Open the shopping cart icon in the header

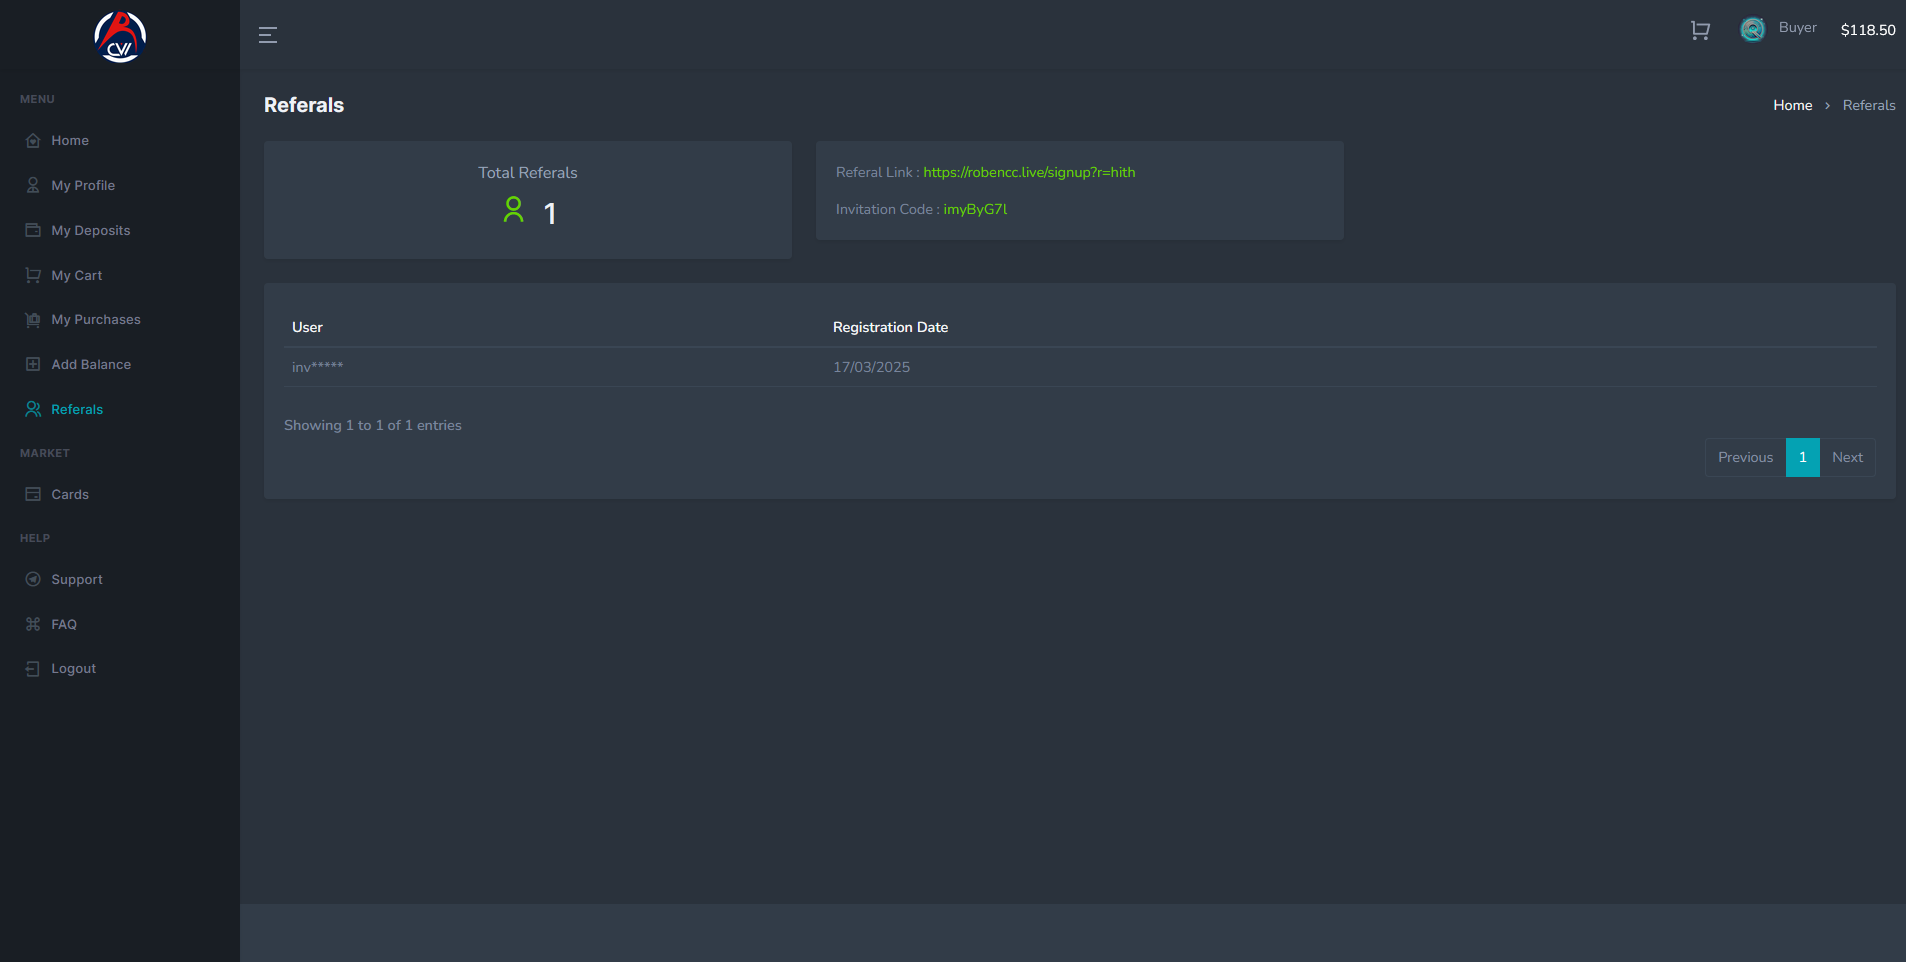point(1700,31)
